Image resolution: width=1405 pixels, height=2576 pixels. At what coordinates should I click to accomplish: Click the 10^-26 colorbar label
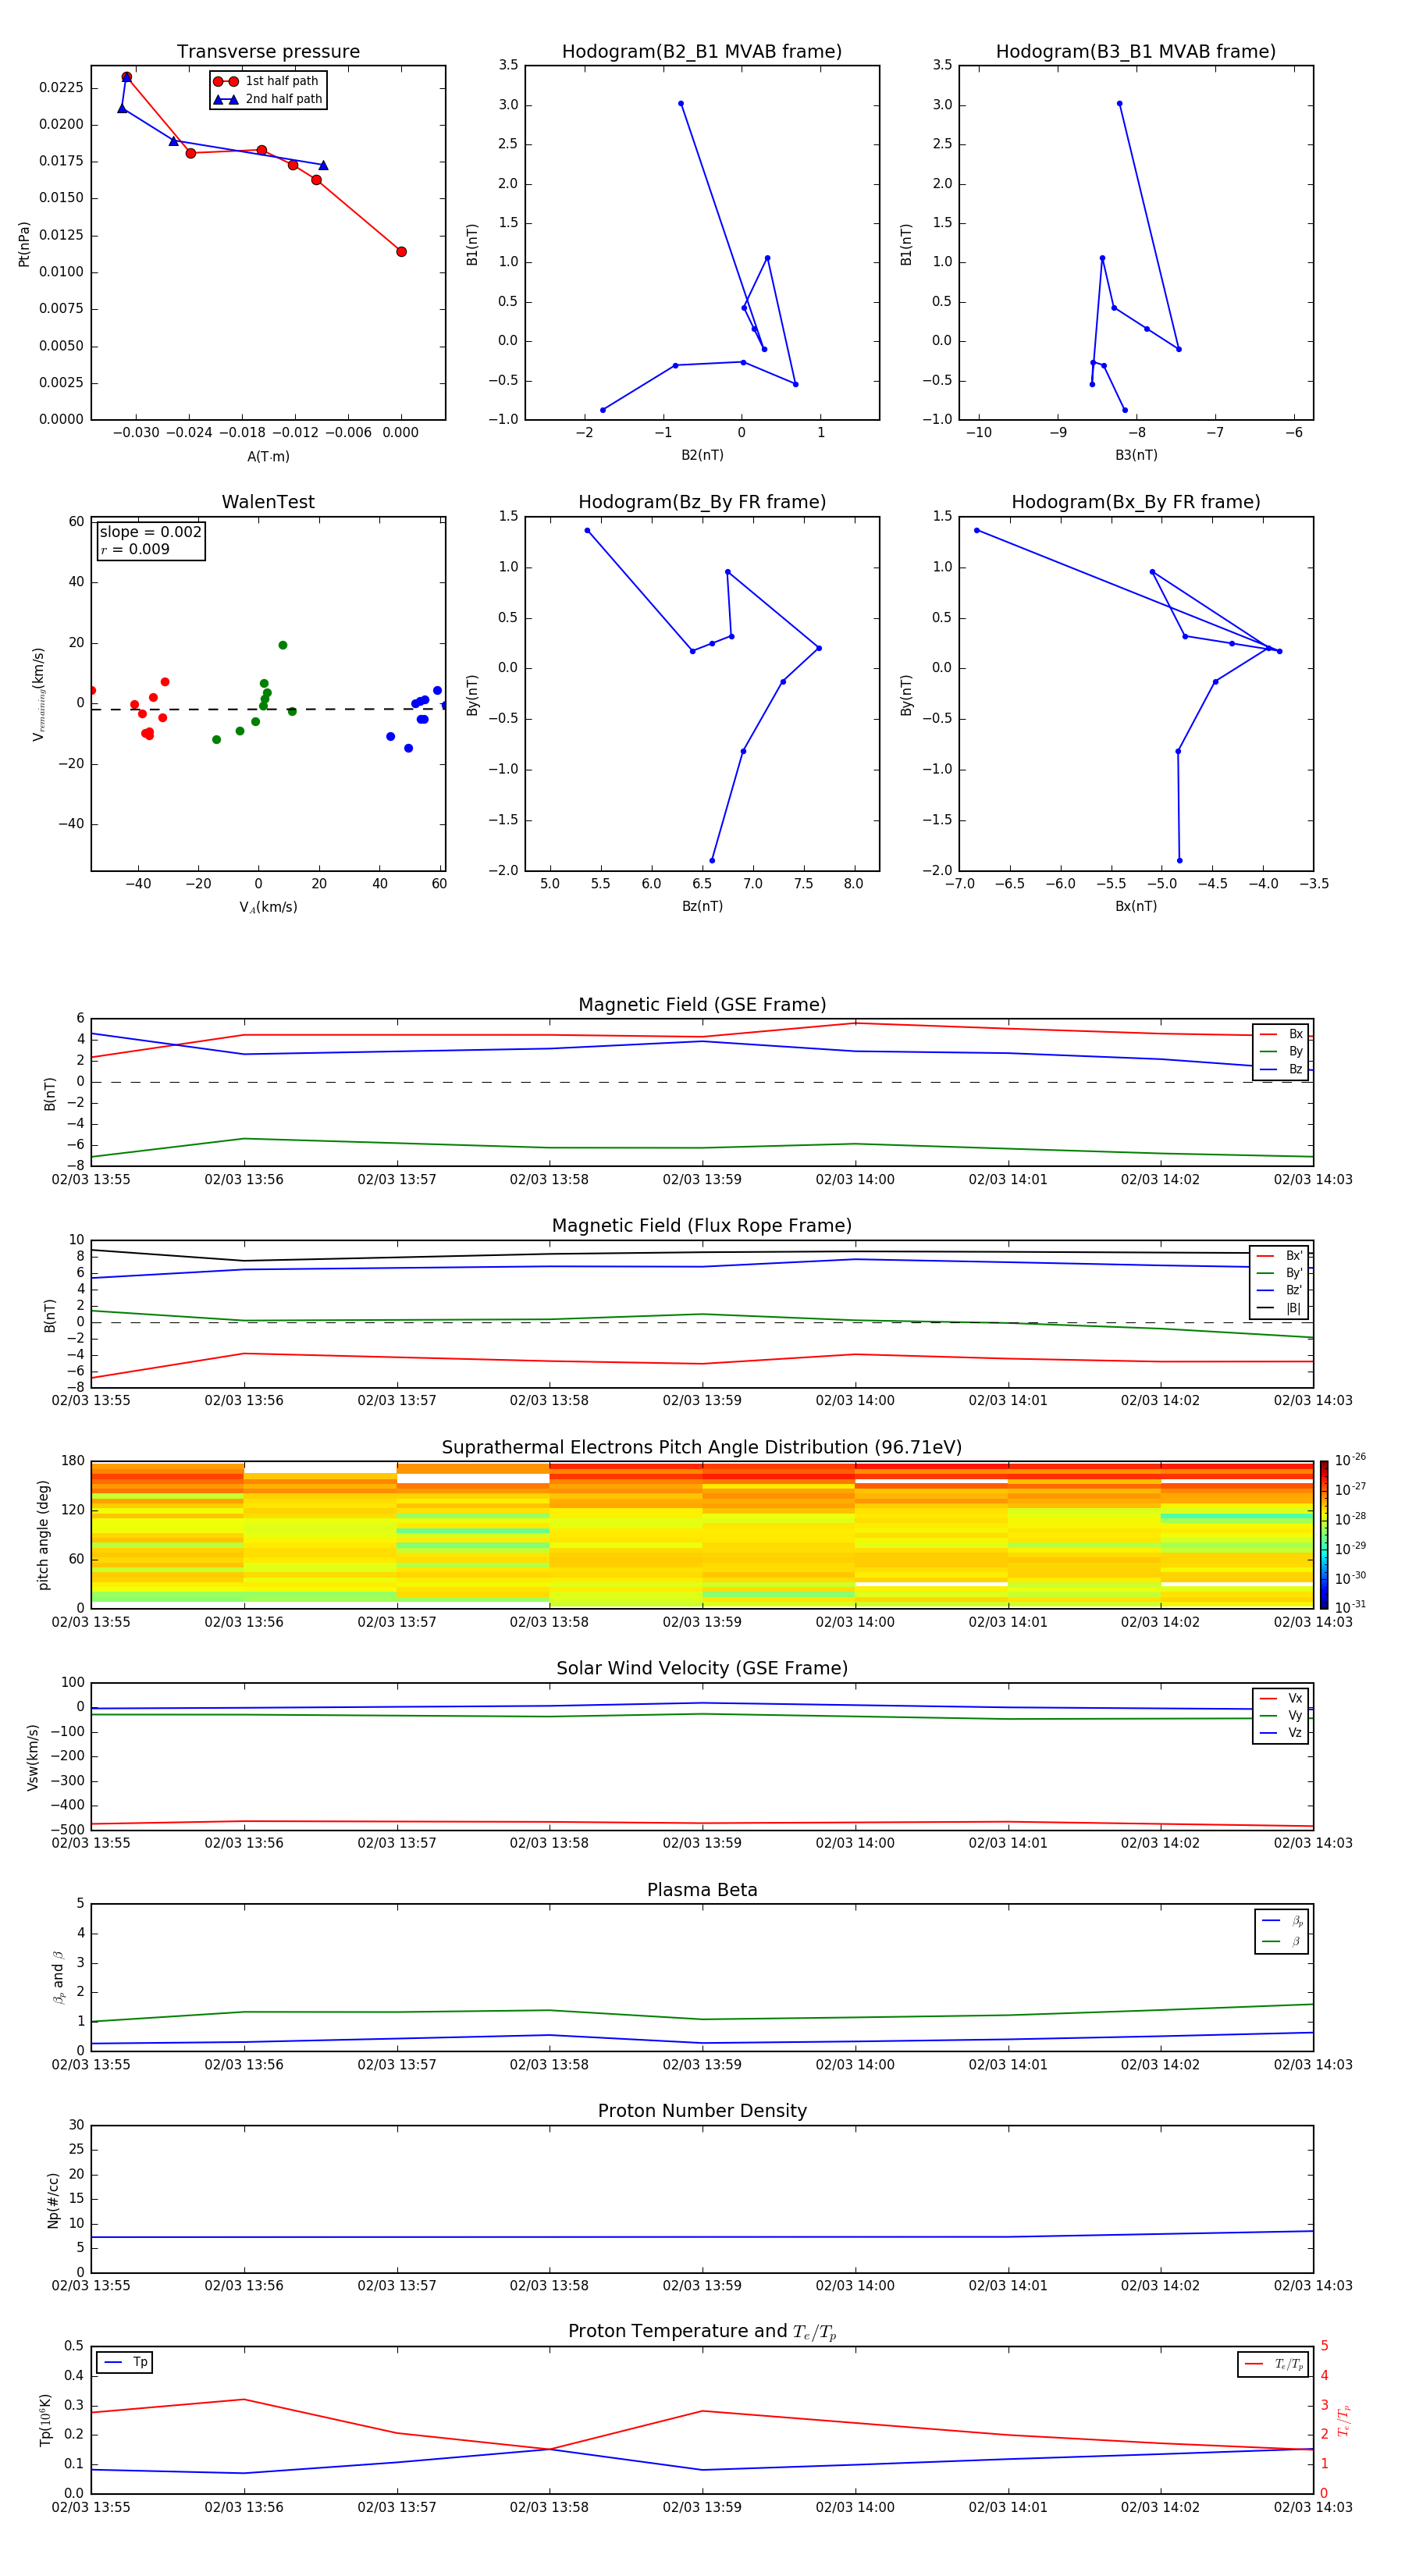[1350, 1460]
